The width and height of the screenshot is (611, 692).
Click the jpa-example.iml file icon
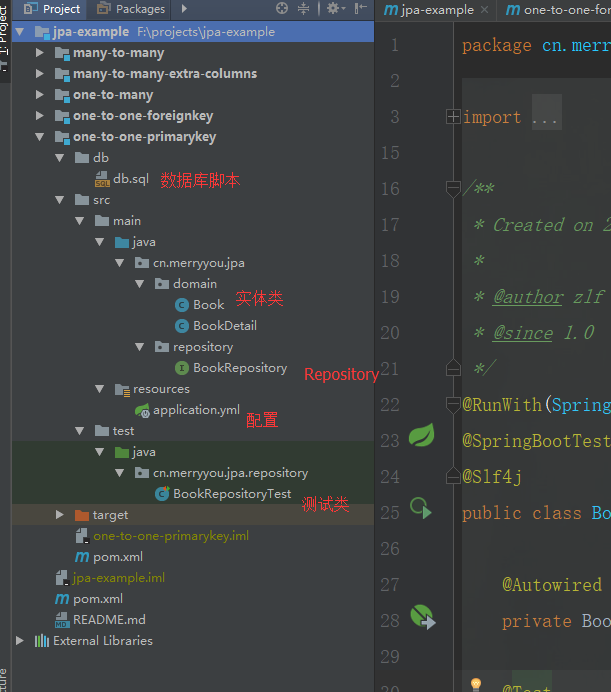tap(62, 578)
